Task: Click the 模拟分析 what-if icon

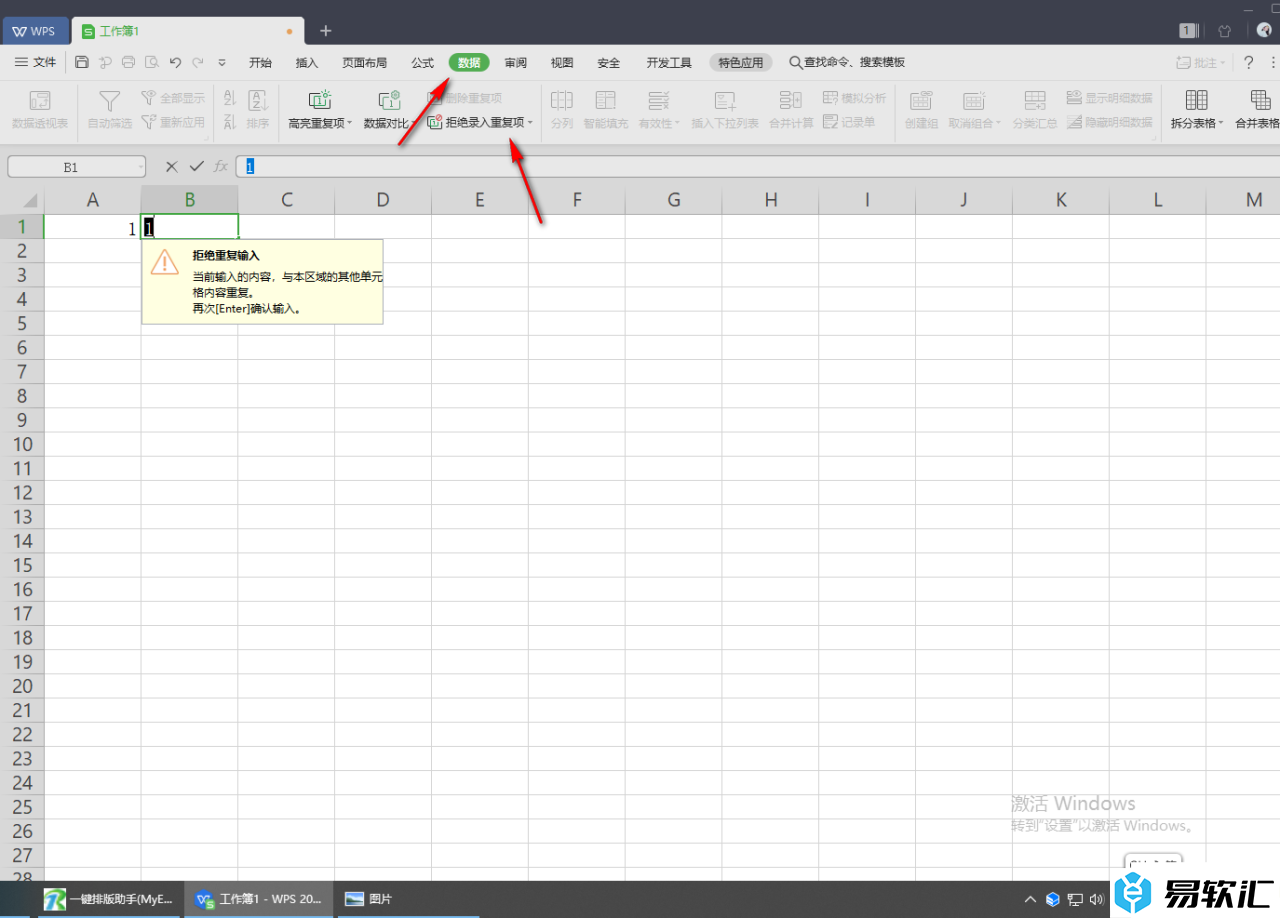Action: 830,98
